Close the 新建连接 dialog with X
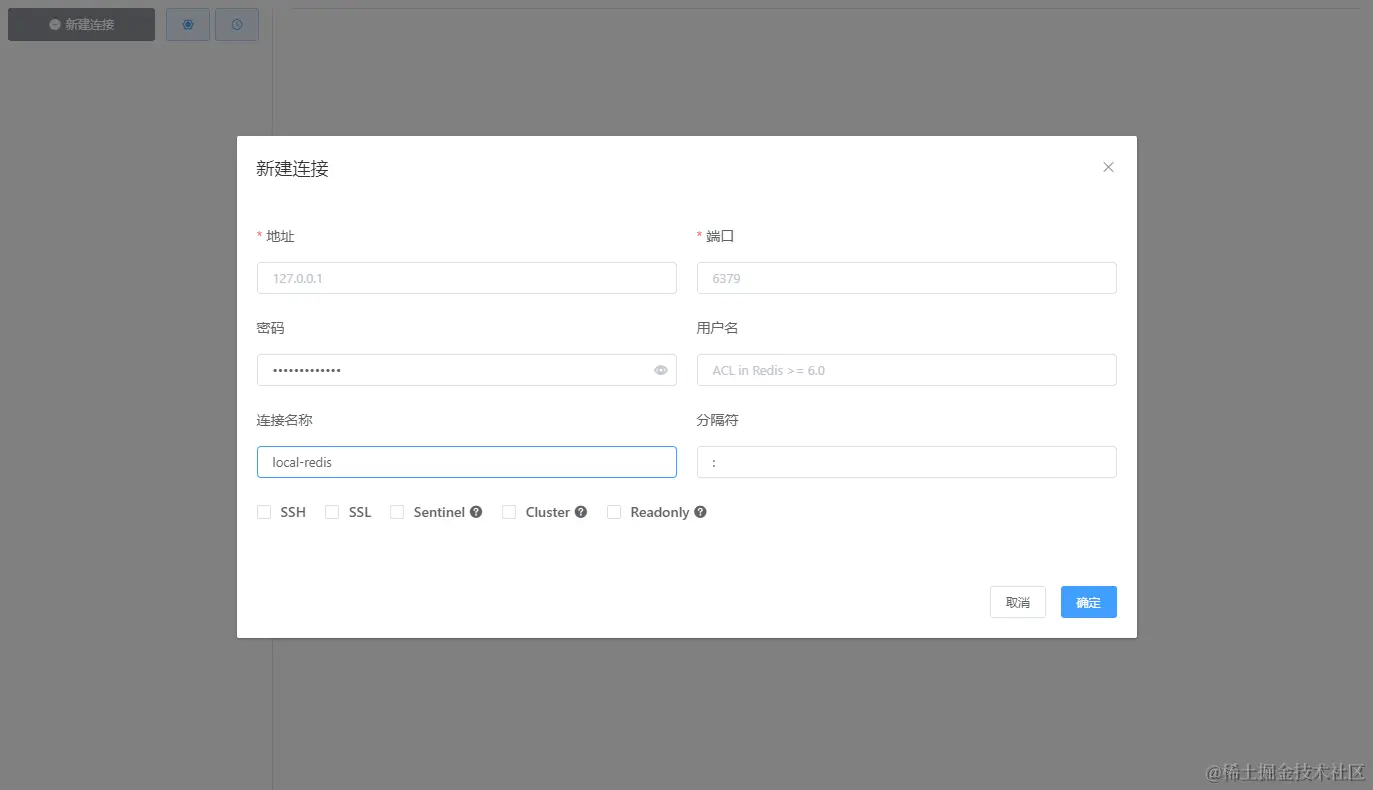The width and height of the screenshot is (1373, 790). click(x=1108, y=167)
